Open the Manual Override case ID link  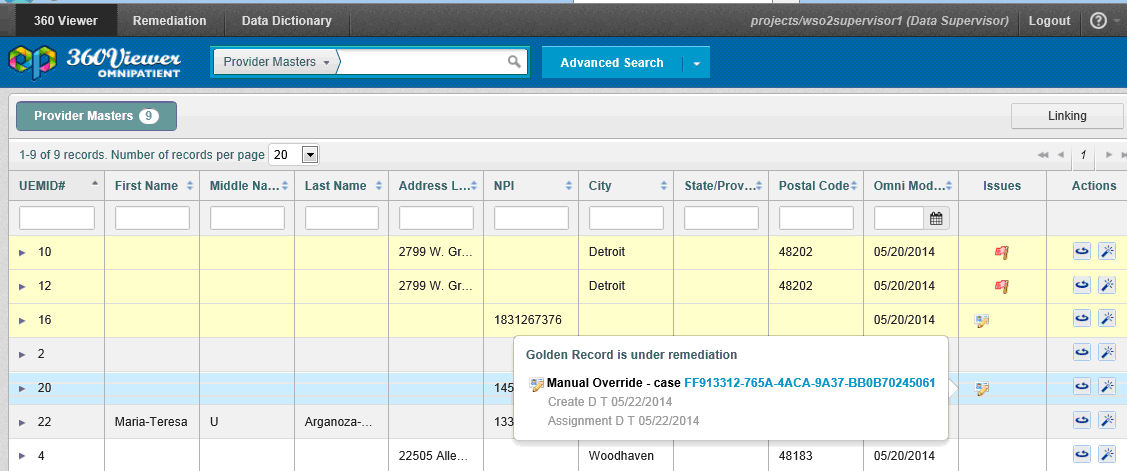point(809,383)
